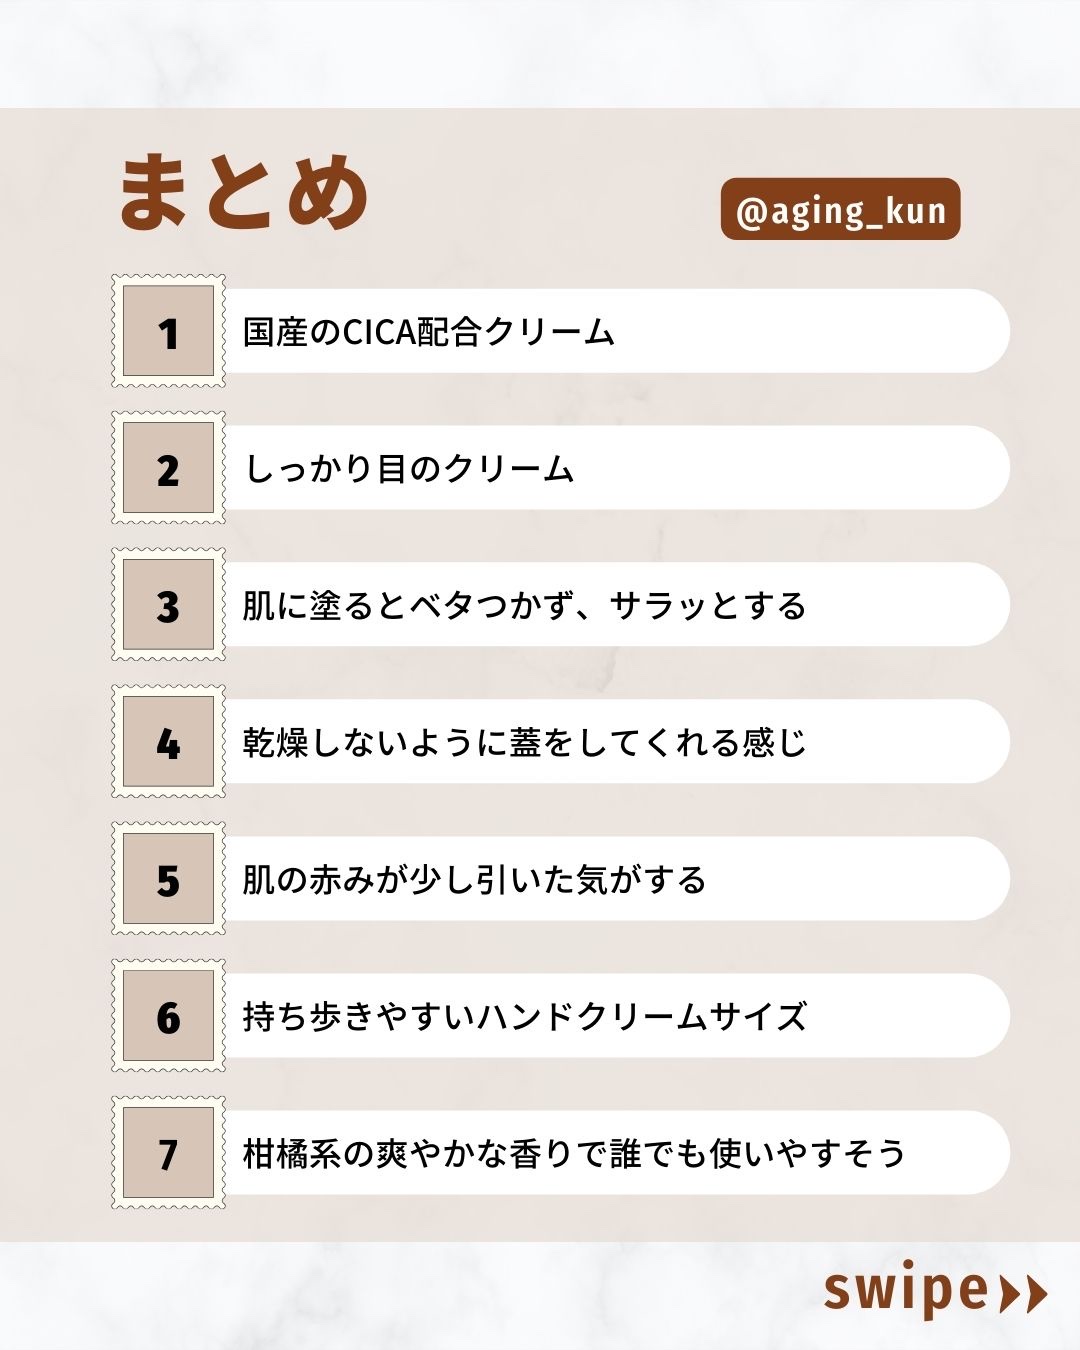This screenshot has width=1080, height=1350.
Task: Click the number 7 stamp icon
Action: pyautogui.click(x=168, y=1153)
